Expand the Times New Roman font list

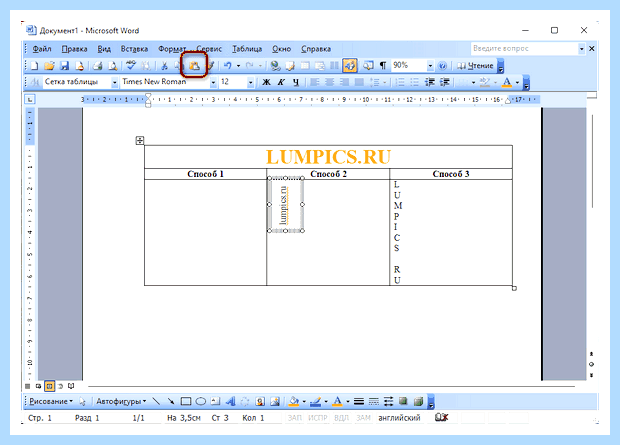tap(213, 82)
